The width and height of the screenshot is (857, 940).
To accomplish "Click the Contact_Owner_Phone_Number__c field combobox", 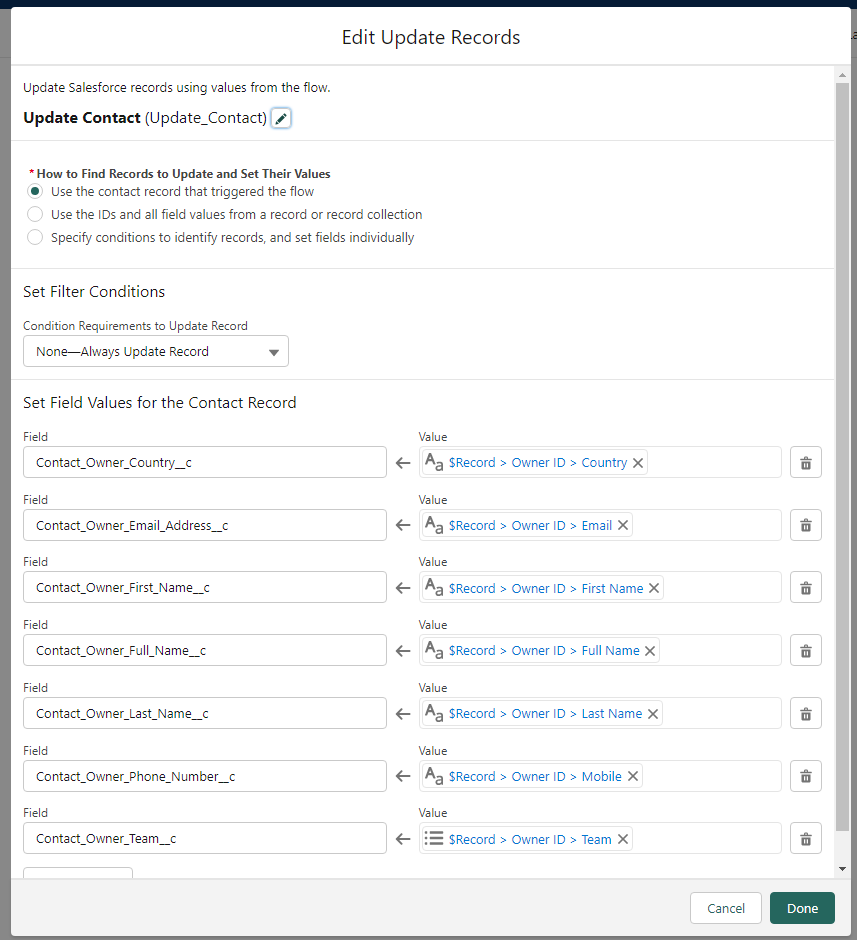I will tap(204, 776).
